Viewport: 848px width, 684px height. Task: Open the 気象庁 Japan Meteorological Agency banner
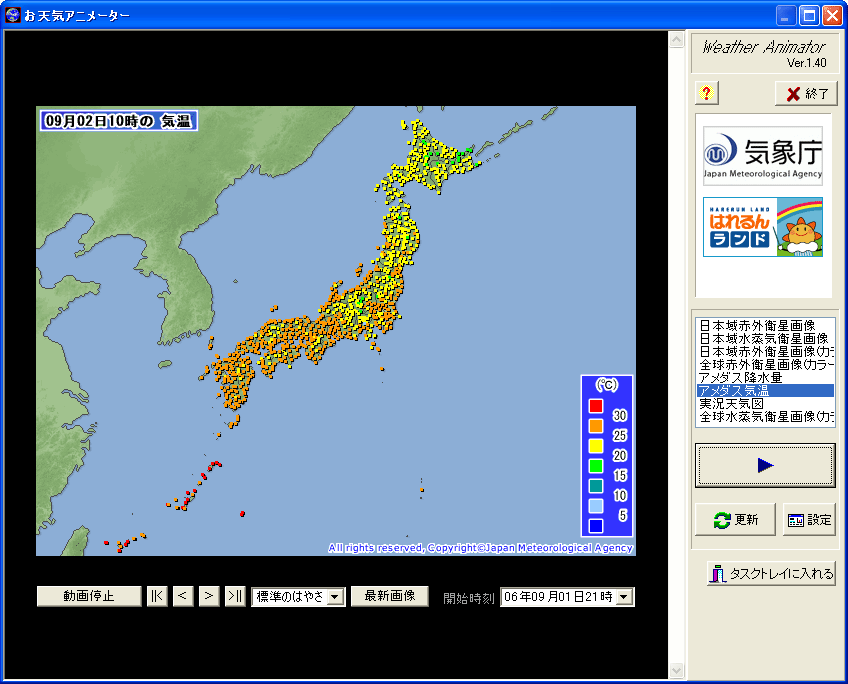point(763,156)
